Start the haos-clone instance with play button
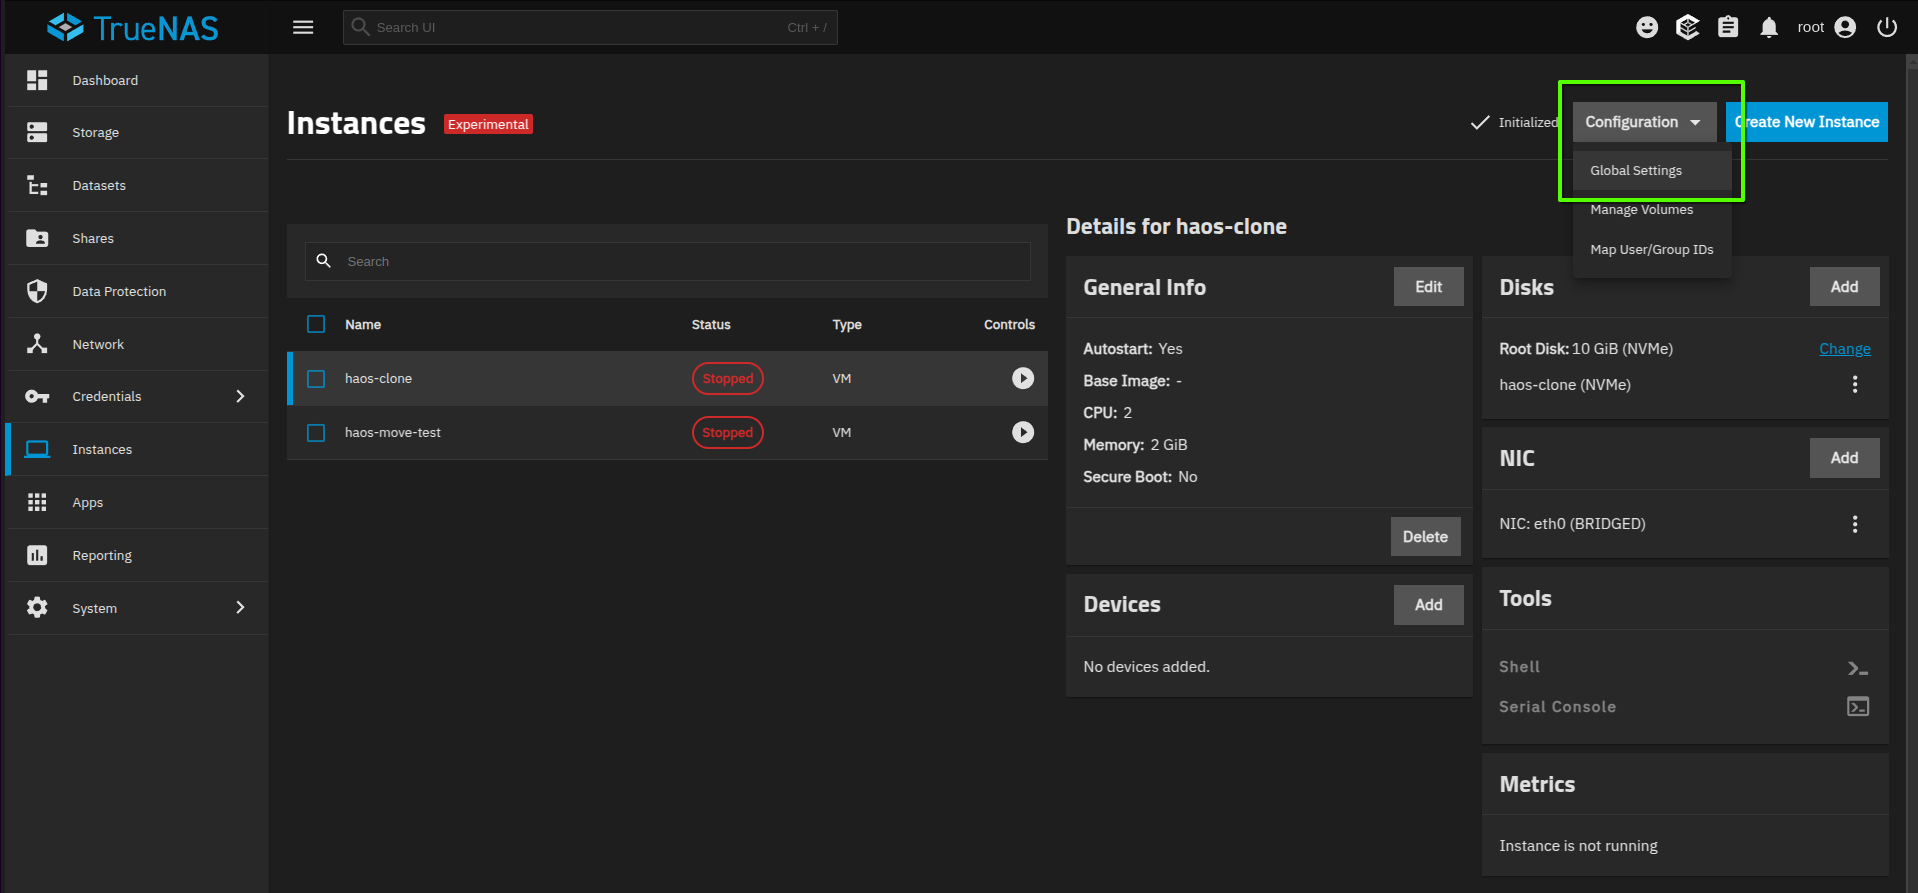This screenshot has width=1918, height=893. pos(1022,378)
